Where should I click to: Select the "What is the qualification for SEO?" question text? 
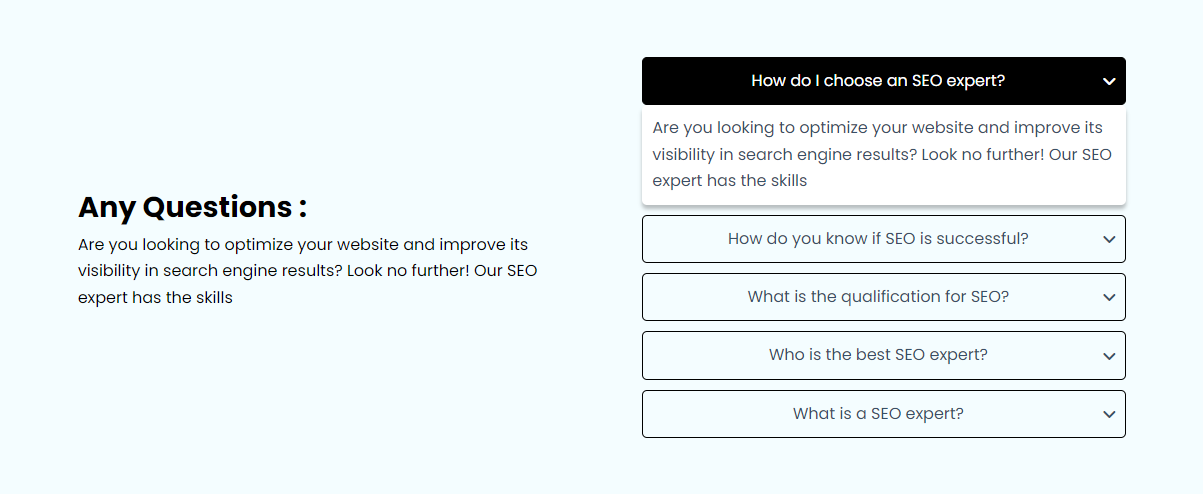pos(877,297)
